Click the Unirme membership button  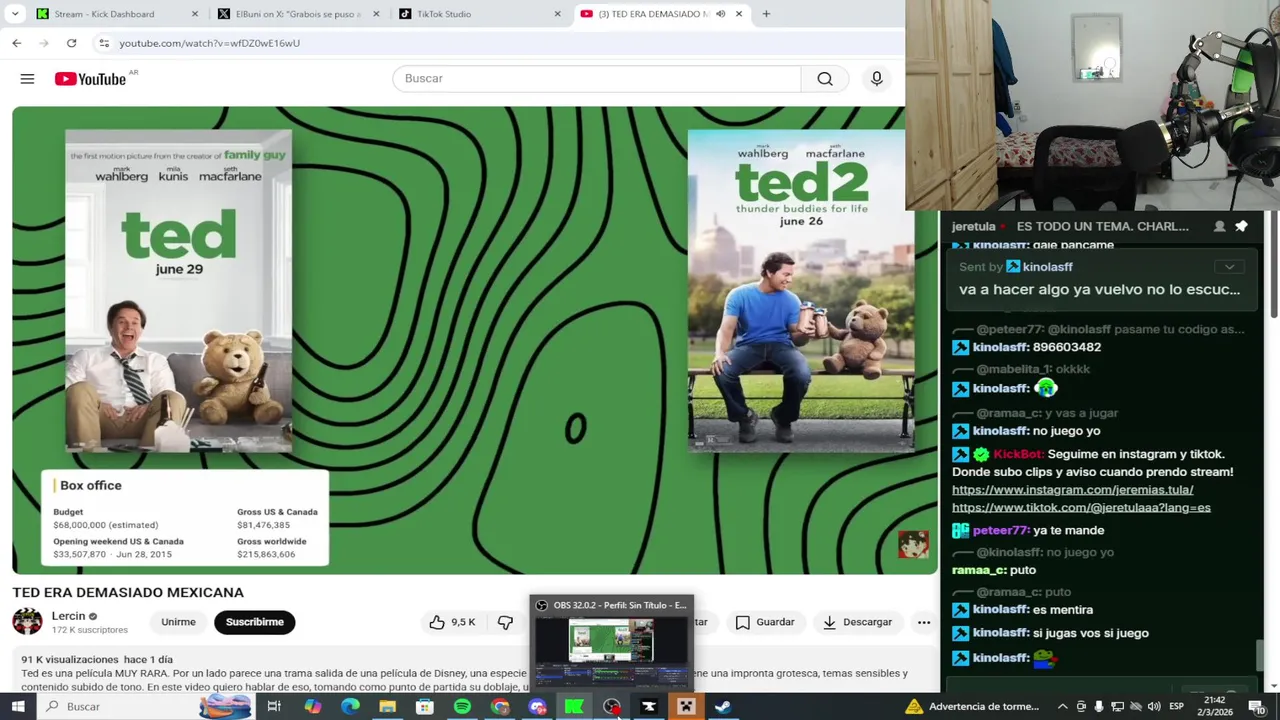coord(178,622)
